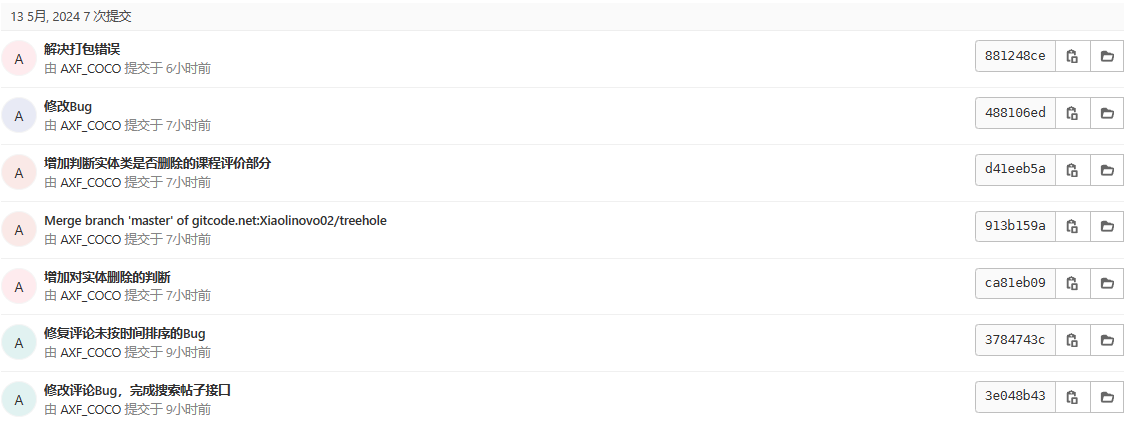
Task: Copy commit SHA for 3784743c
Action: [1072, 340]
